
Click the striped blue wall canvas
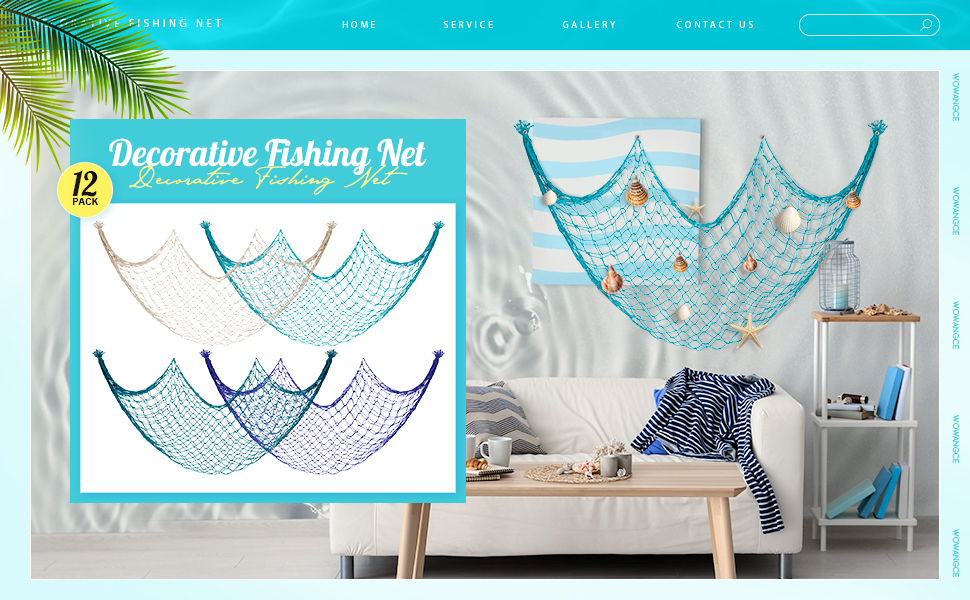[616, 201]
